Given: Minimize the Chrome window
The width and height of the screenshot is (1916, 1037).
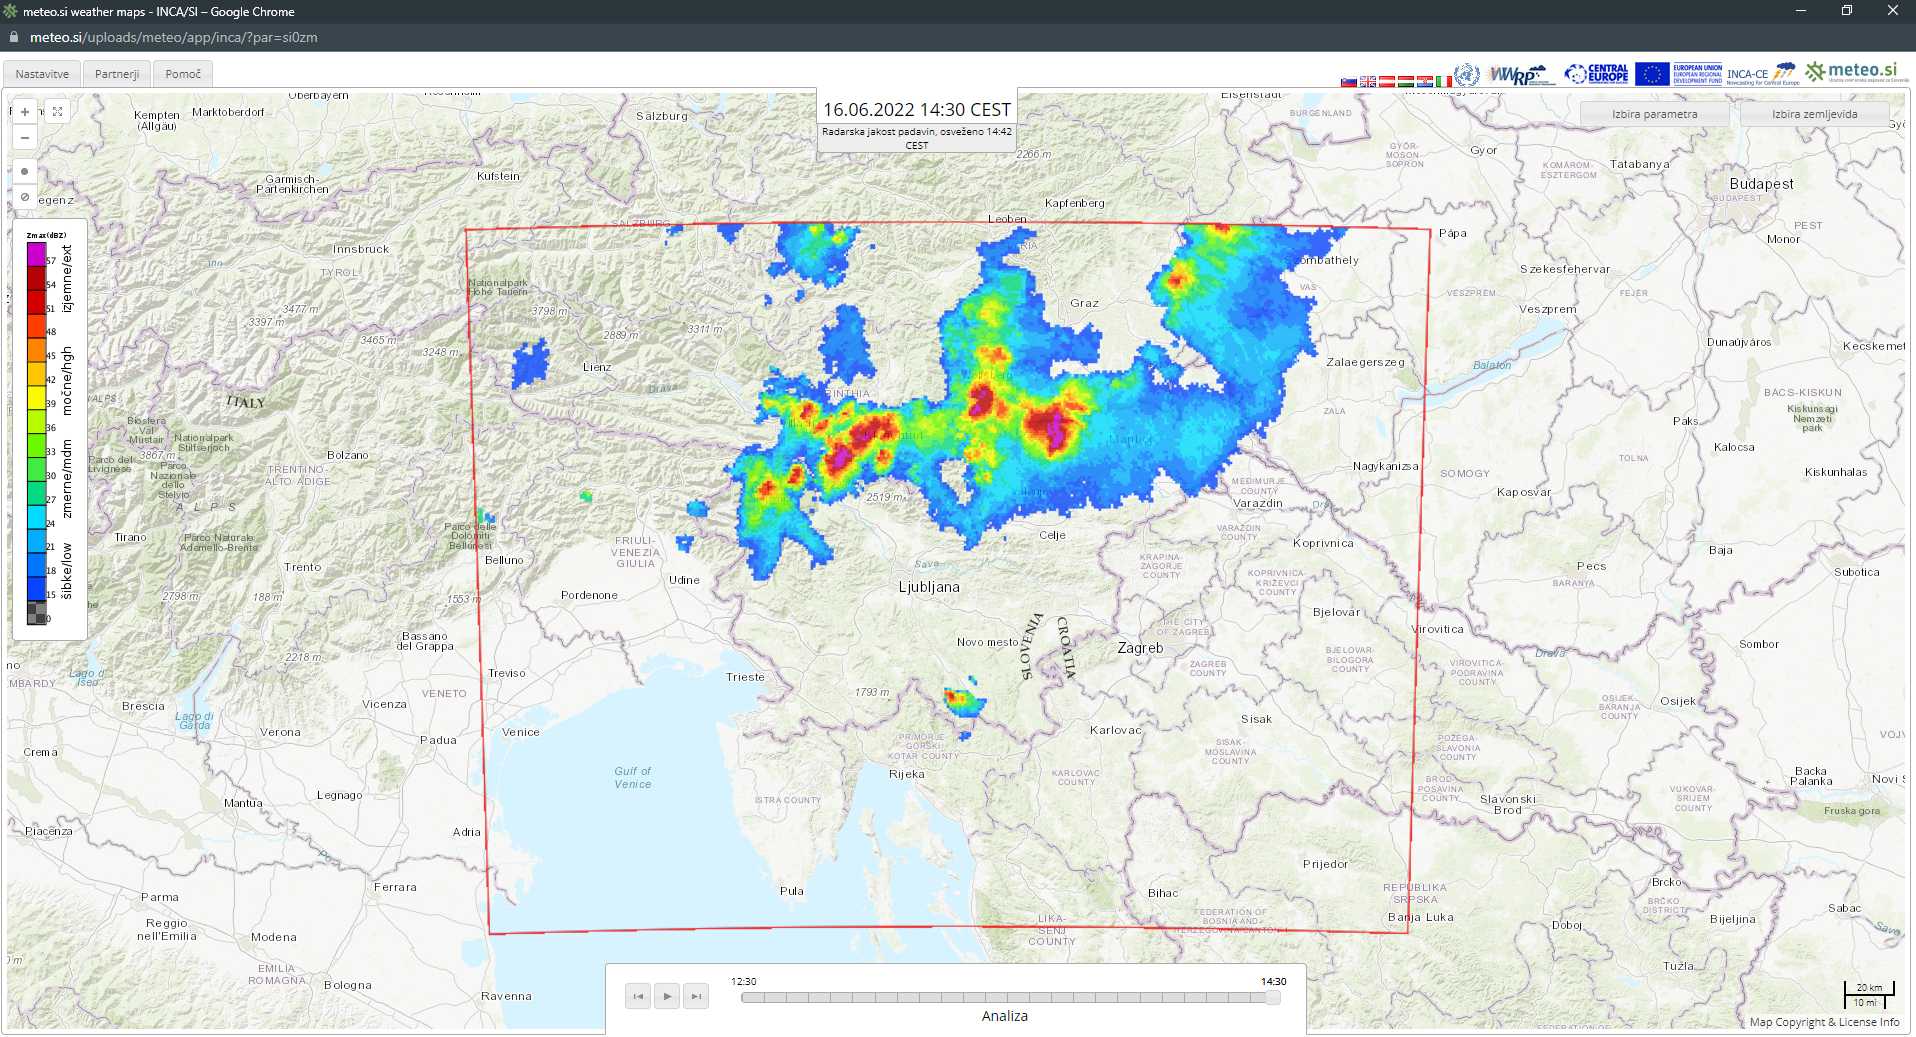Looking at the screenshot, I should tap(1800, 11).
